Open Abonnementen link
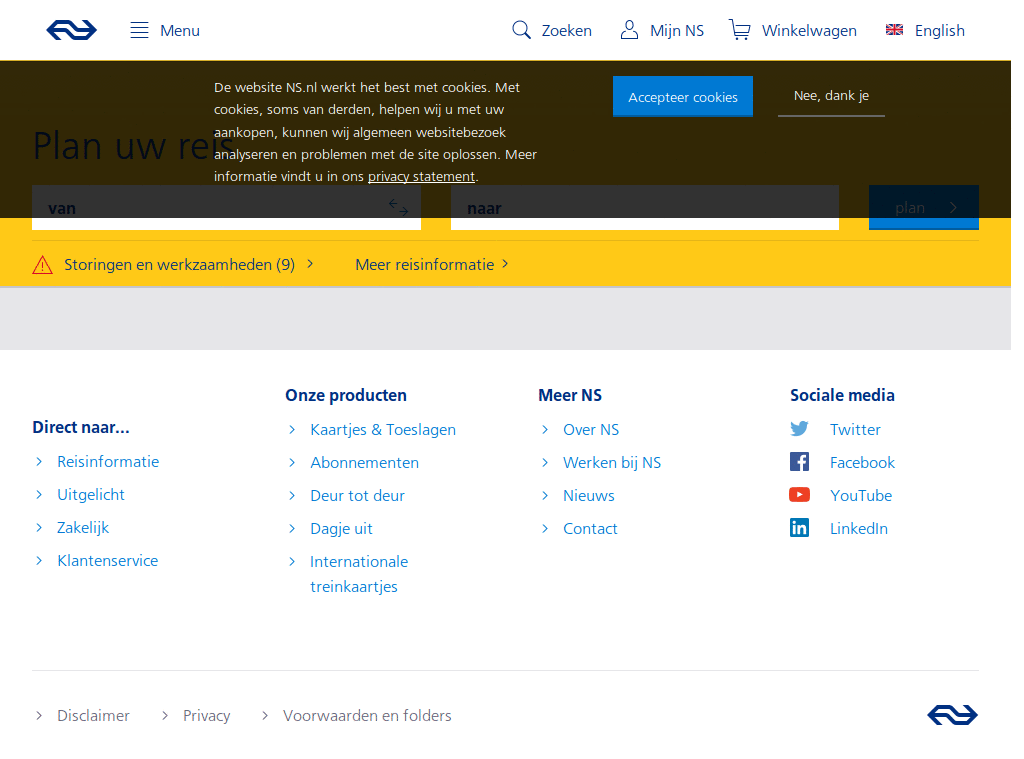The width and height of the screenshot is (1024, 759). 364,462
